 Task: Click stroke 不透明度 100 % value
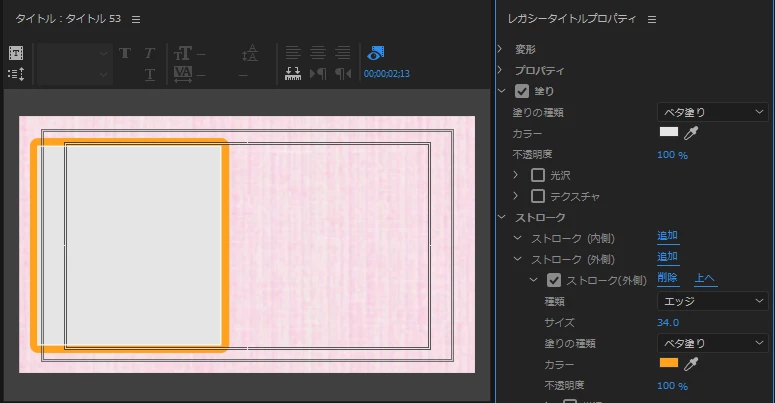pos(672,386)
